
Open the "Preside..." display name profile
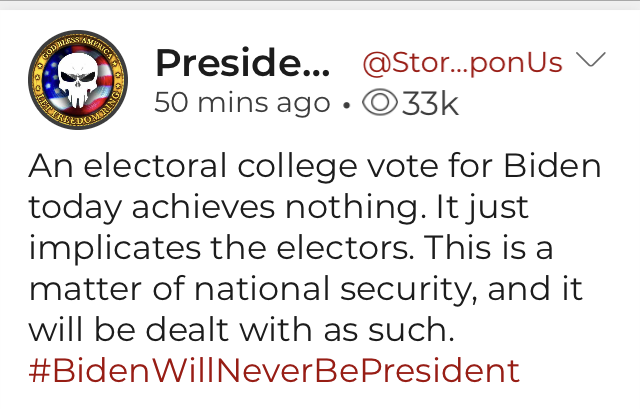[240, 63]
